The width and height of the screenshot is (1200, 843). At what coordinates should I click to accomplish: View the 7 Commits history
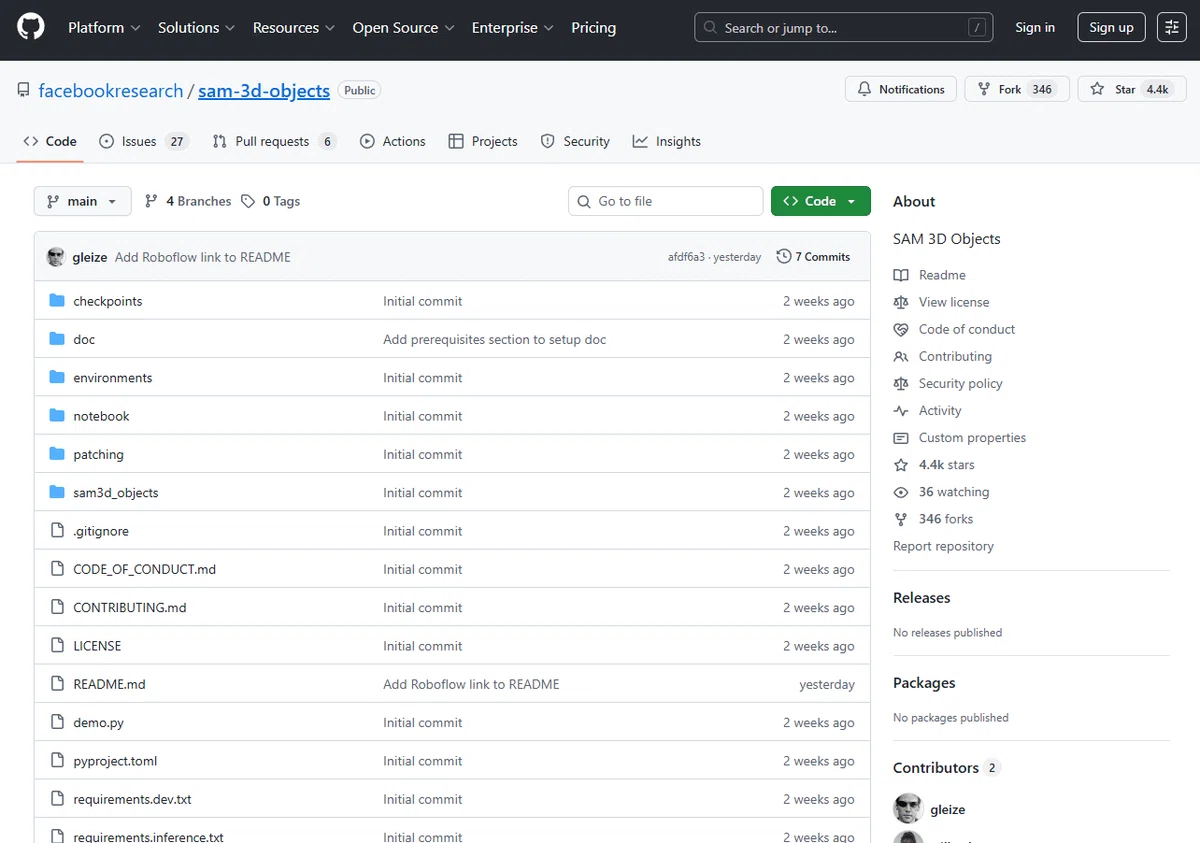[x=814, y=257]
